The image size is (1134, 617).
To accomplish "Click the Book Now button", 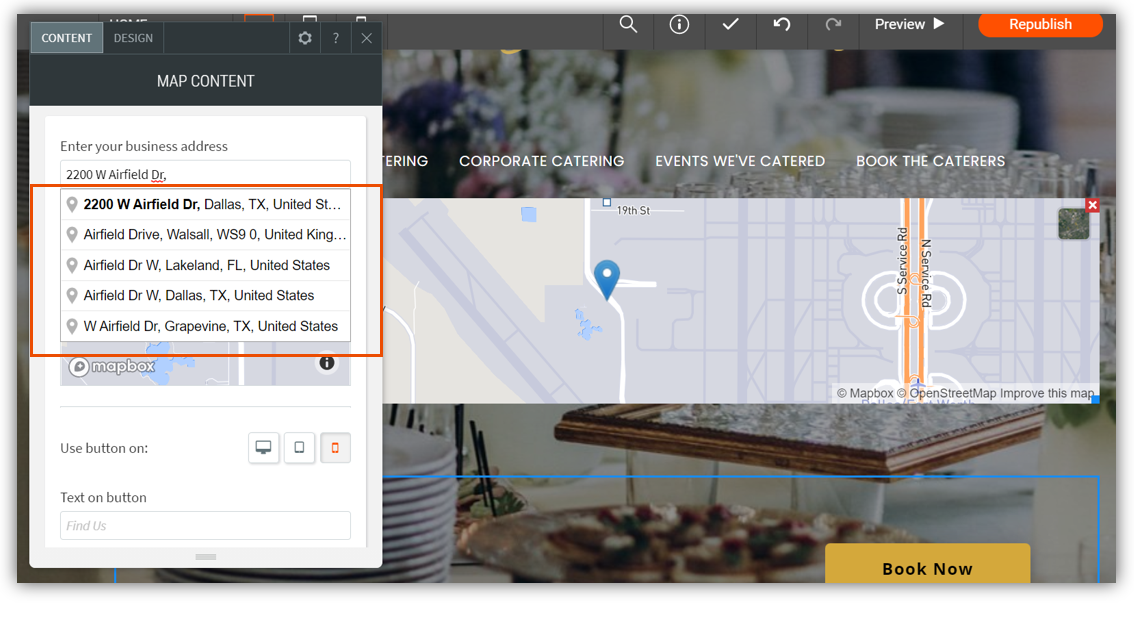I will coord(927,568).
